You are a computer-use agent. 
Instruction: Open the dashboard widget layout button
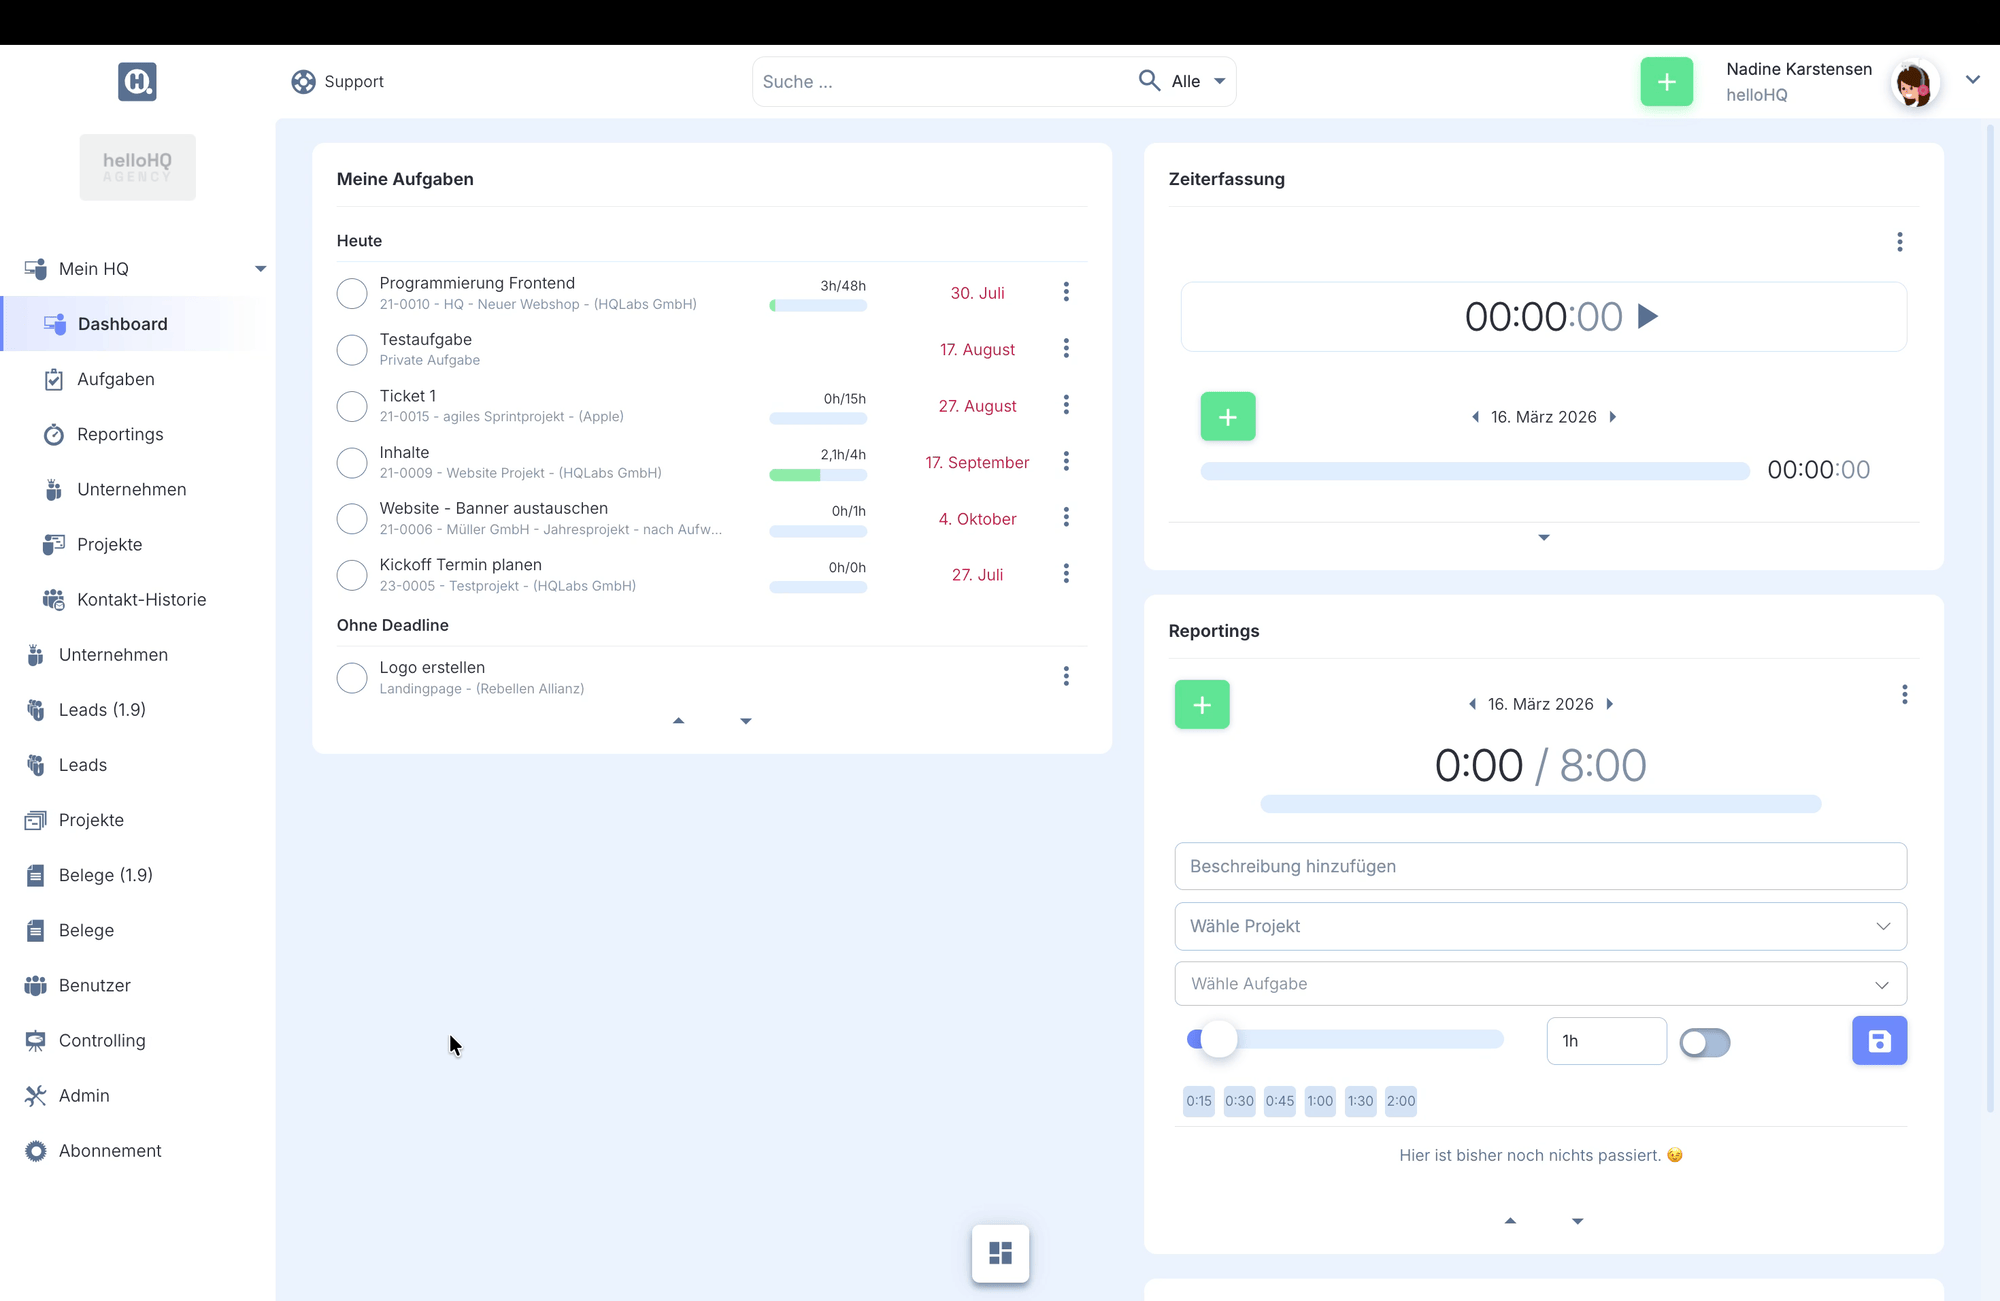click(1000, 1253)
